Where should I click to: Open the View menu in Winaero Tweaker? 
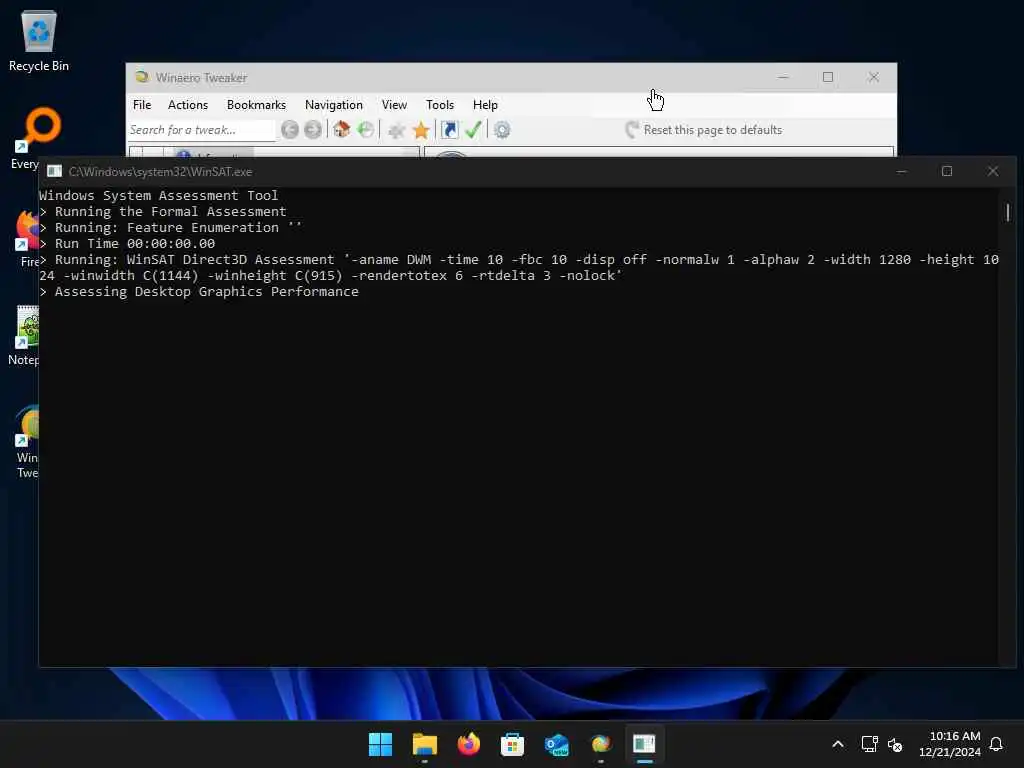tap(394, 104)
